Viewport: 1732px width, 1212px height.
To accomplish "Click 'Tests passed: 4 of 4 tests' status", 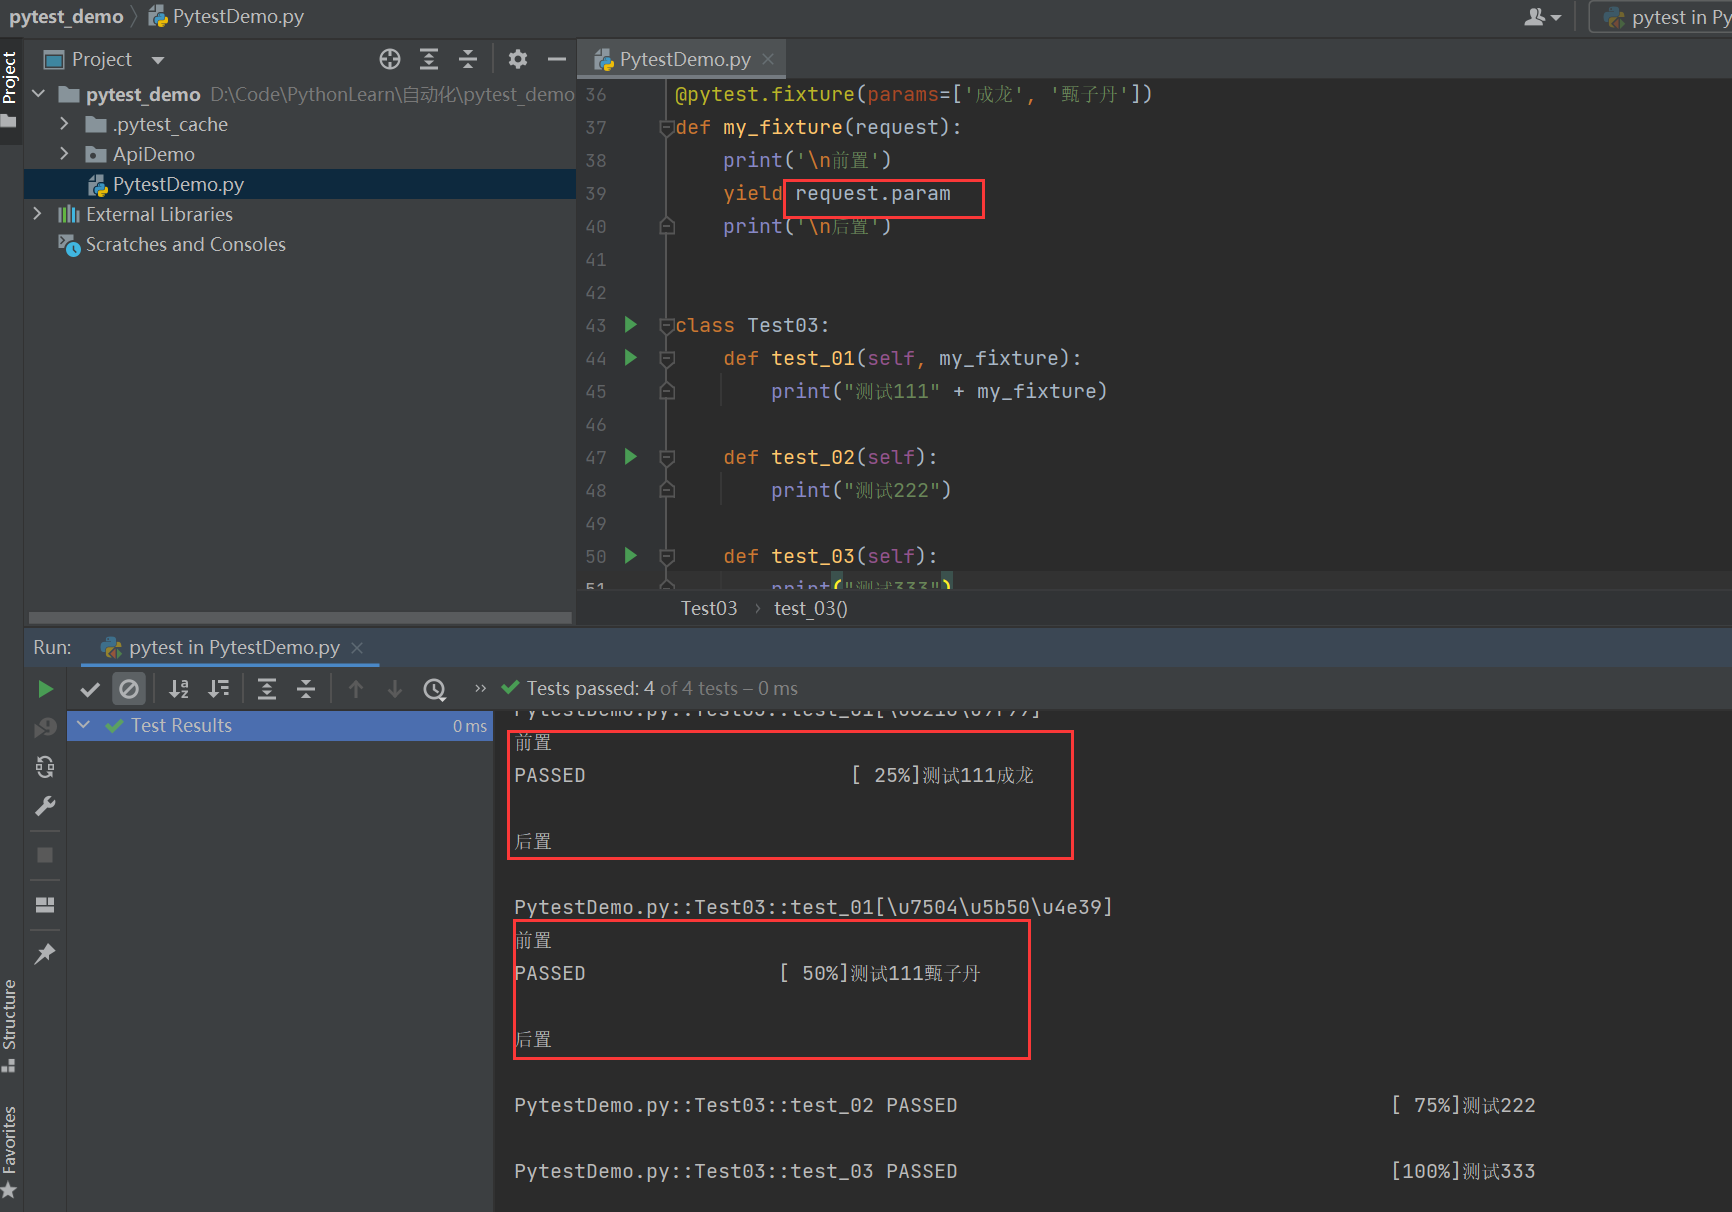I will point(662,688).
